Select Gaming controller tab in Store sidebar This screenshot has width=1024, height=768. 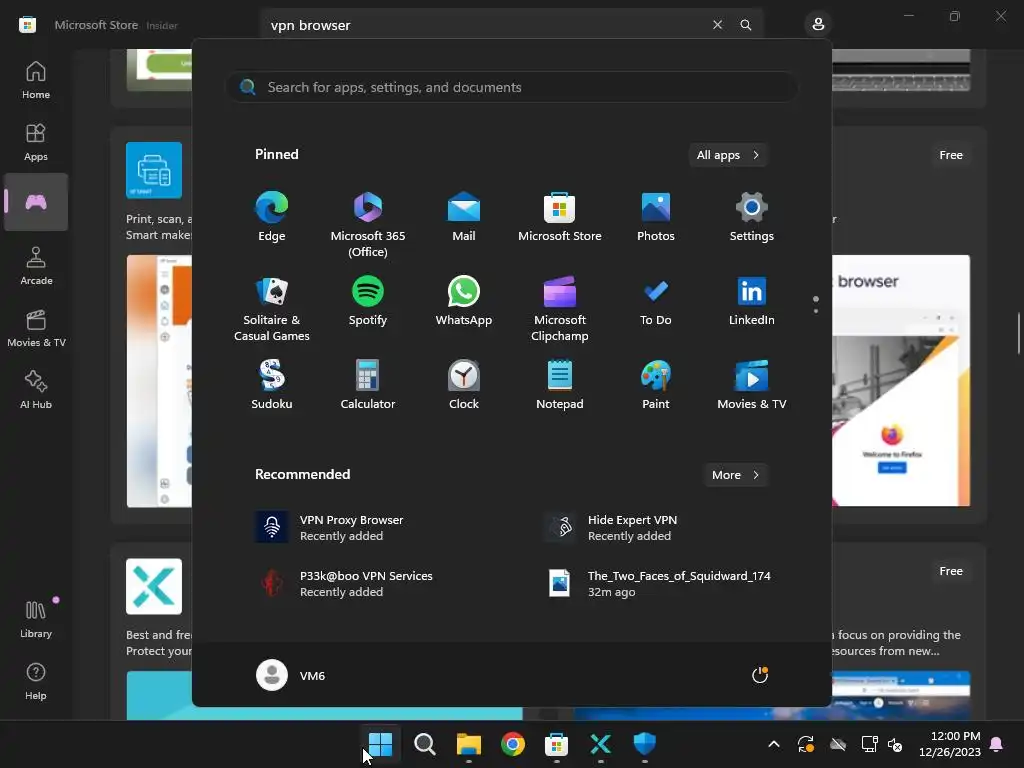[36, 202]
